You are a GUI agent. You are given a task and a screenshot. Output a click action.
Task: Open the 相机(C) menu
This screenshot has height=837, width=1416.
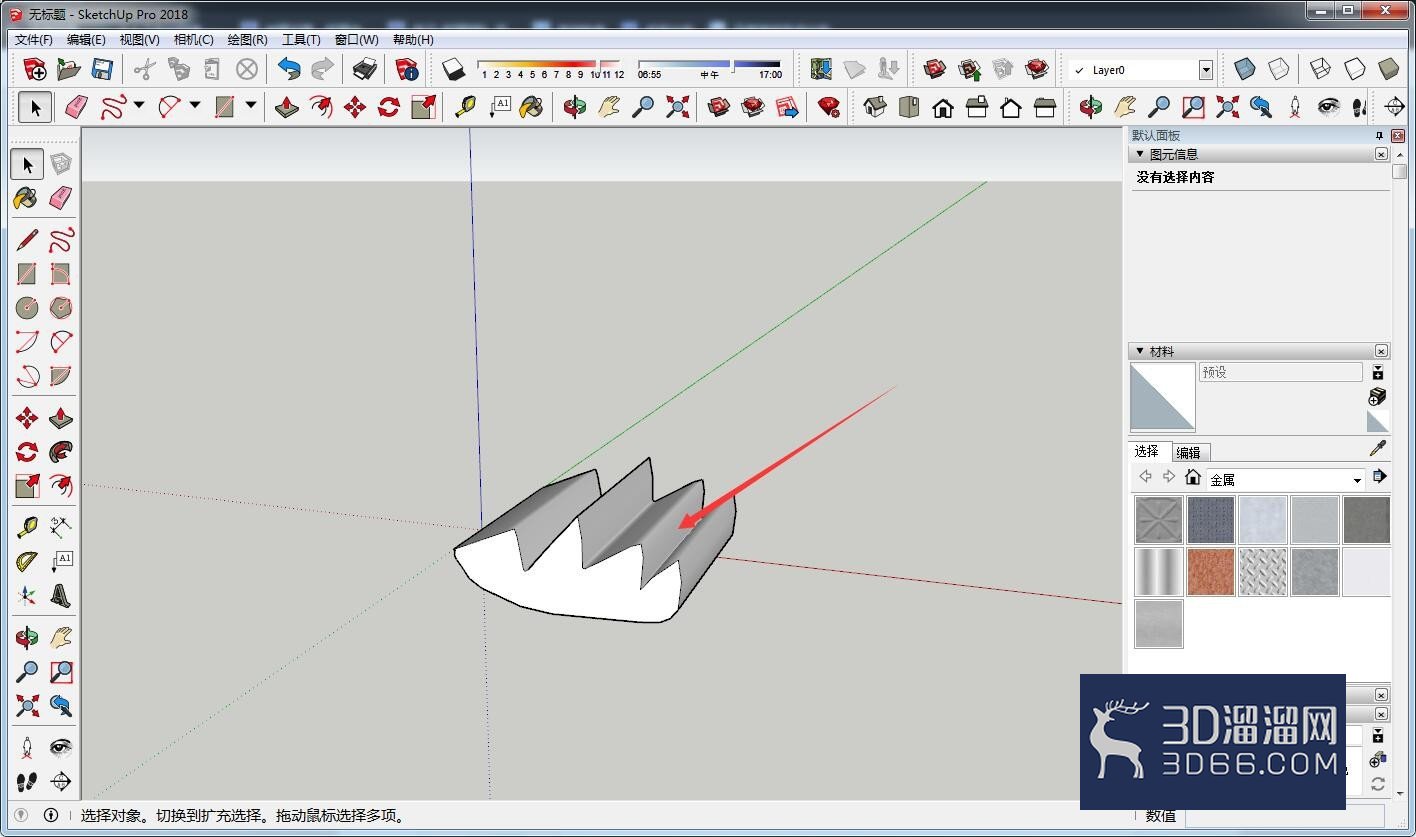pos(193,40)
